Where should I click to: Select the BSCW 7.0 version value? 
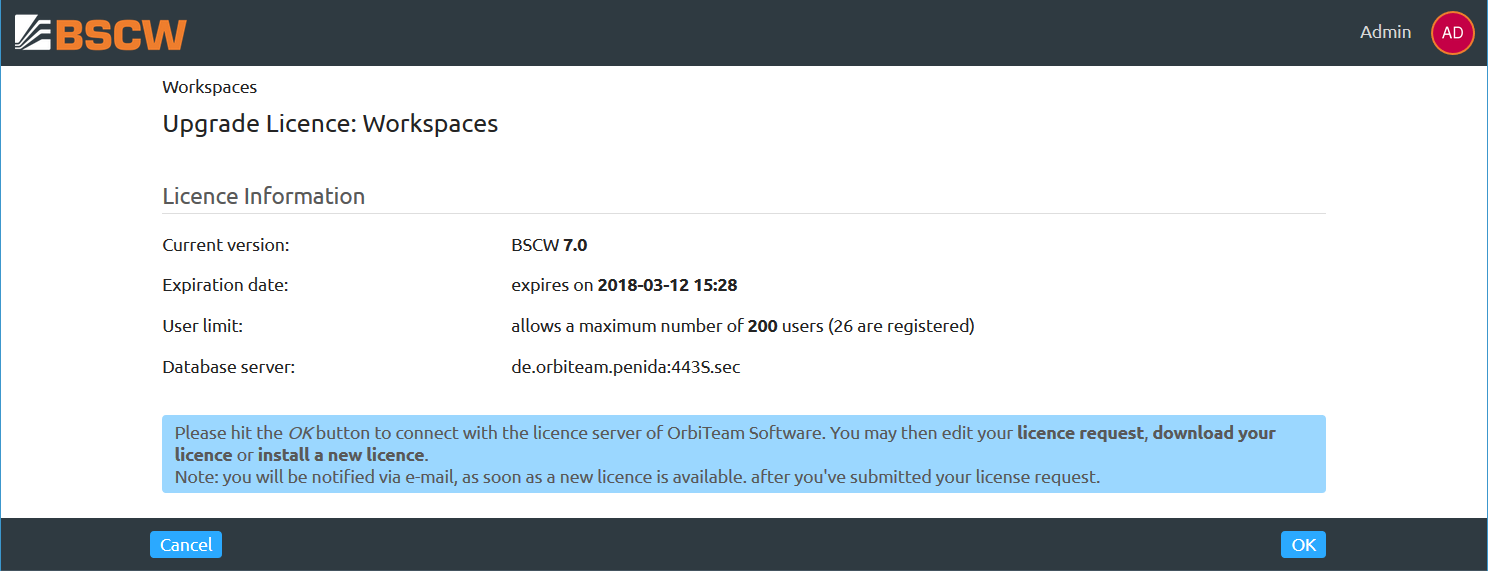tap(549, 245)
